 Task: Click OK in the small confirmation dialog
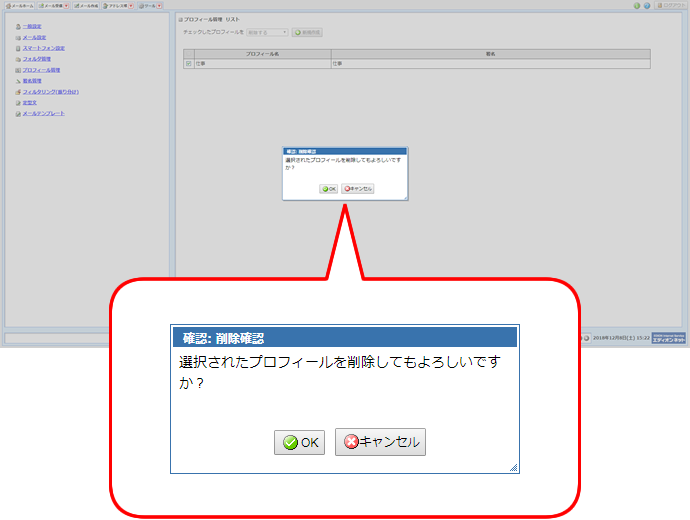[x=329, y=189]
